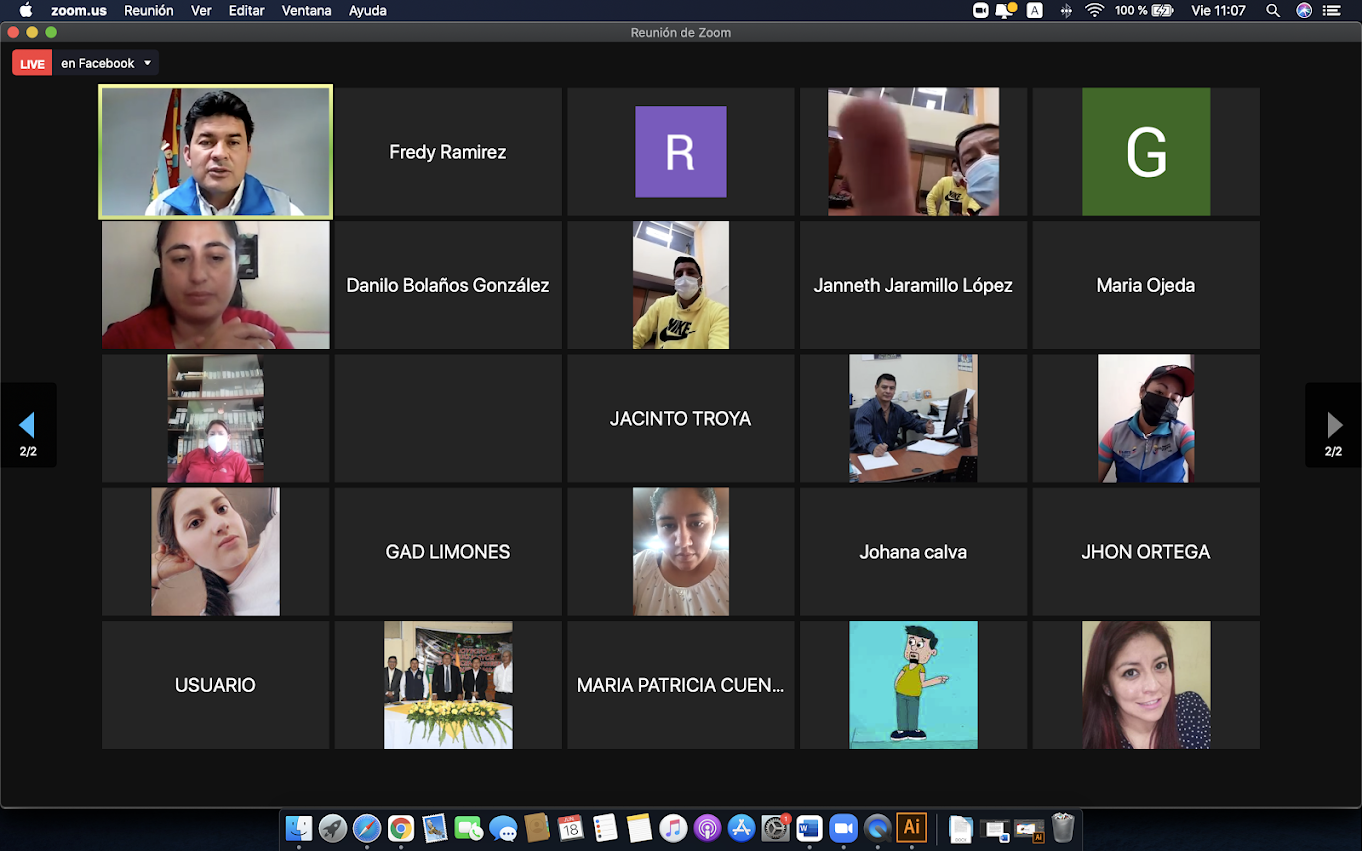This screenshot has width=1362, height=851.
Task: Open the Ventana menu
Action: pos(306,10)
